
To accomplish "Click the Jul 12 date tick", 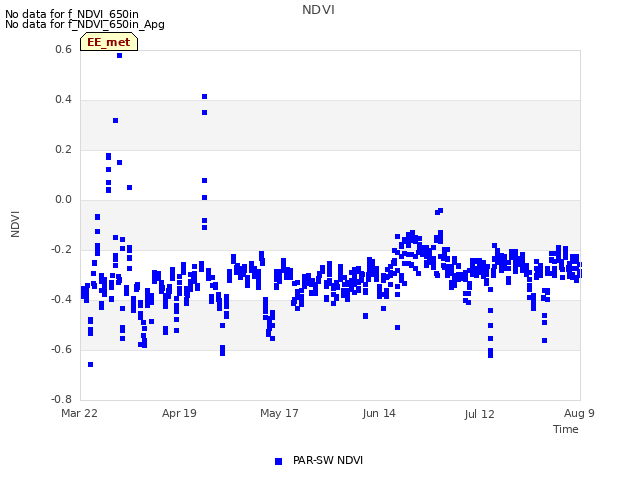I will point(479,414).
